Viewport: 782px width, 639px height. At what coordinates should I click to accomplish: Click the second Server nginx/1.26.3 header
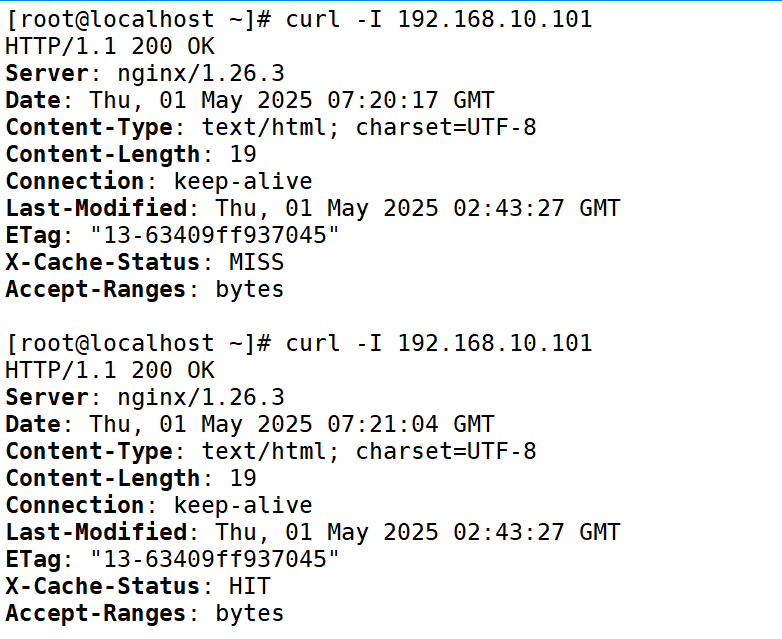tap(145, 398)
